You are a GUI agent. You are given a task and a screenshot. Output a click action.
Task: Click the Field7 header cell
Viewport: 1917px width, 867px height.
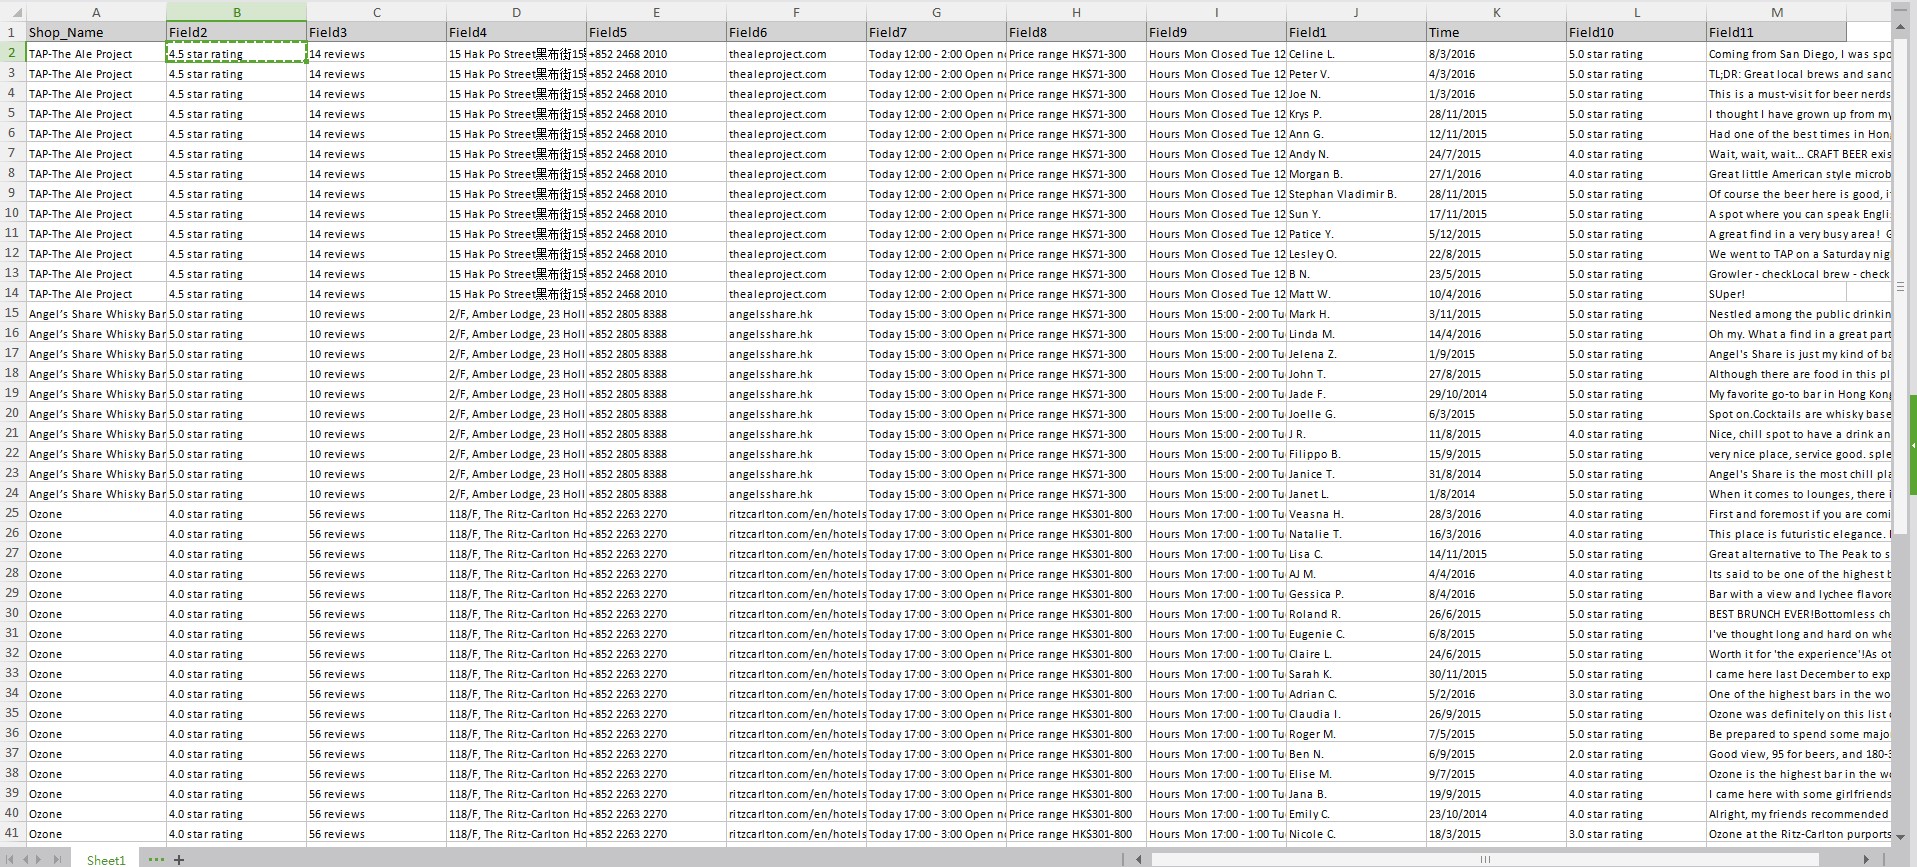click(x=937, y=32)
